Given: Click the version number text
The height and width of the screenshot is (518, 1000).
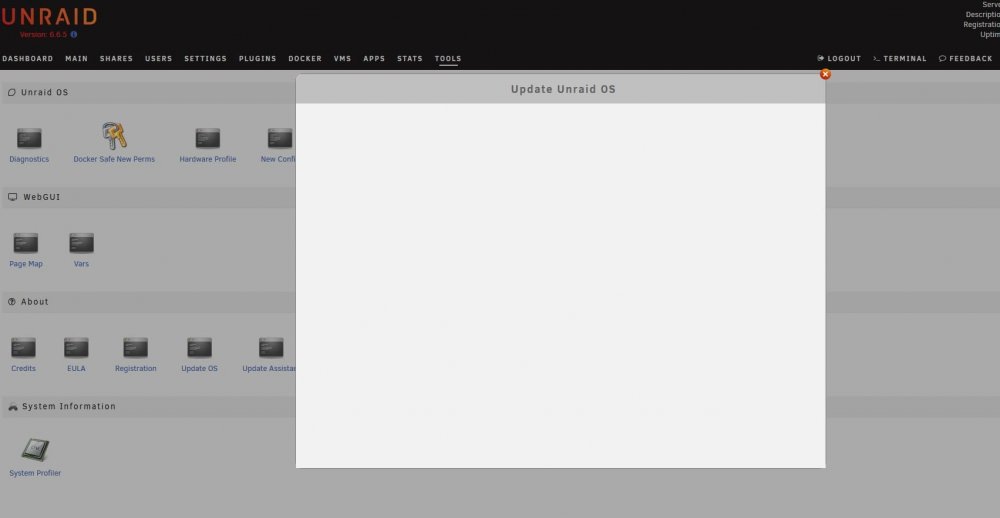Looking at the screenshot, I should point(43,34).
